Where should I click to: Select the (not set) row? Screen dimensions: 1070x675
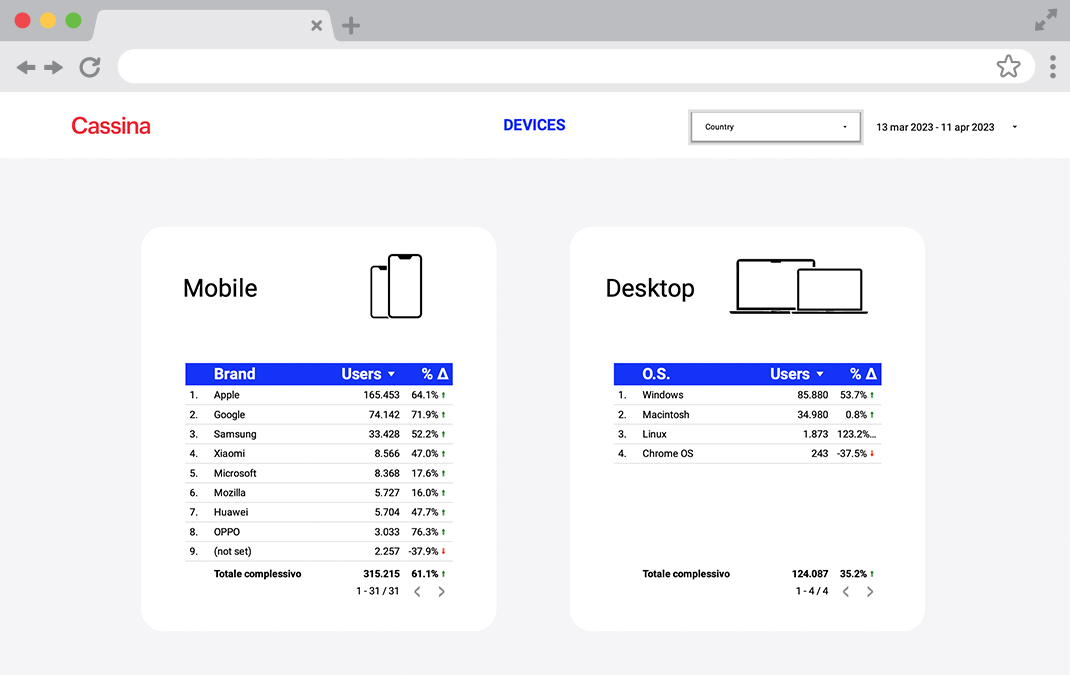tap(319, 551)
